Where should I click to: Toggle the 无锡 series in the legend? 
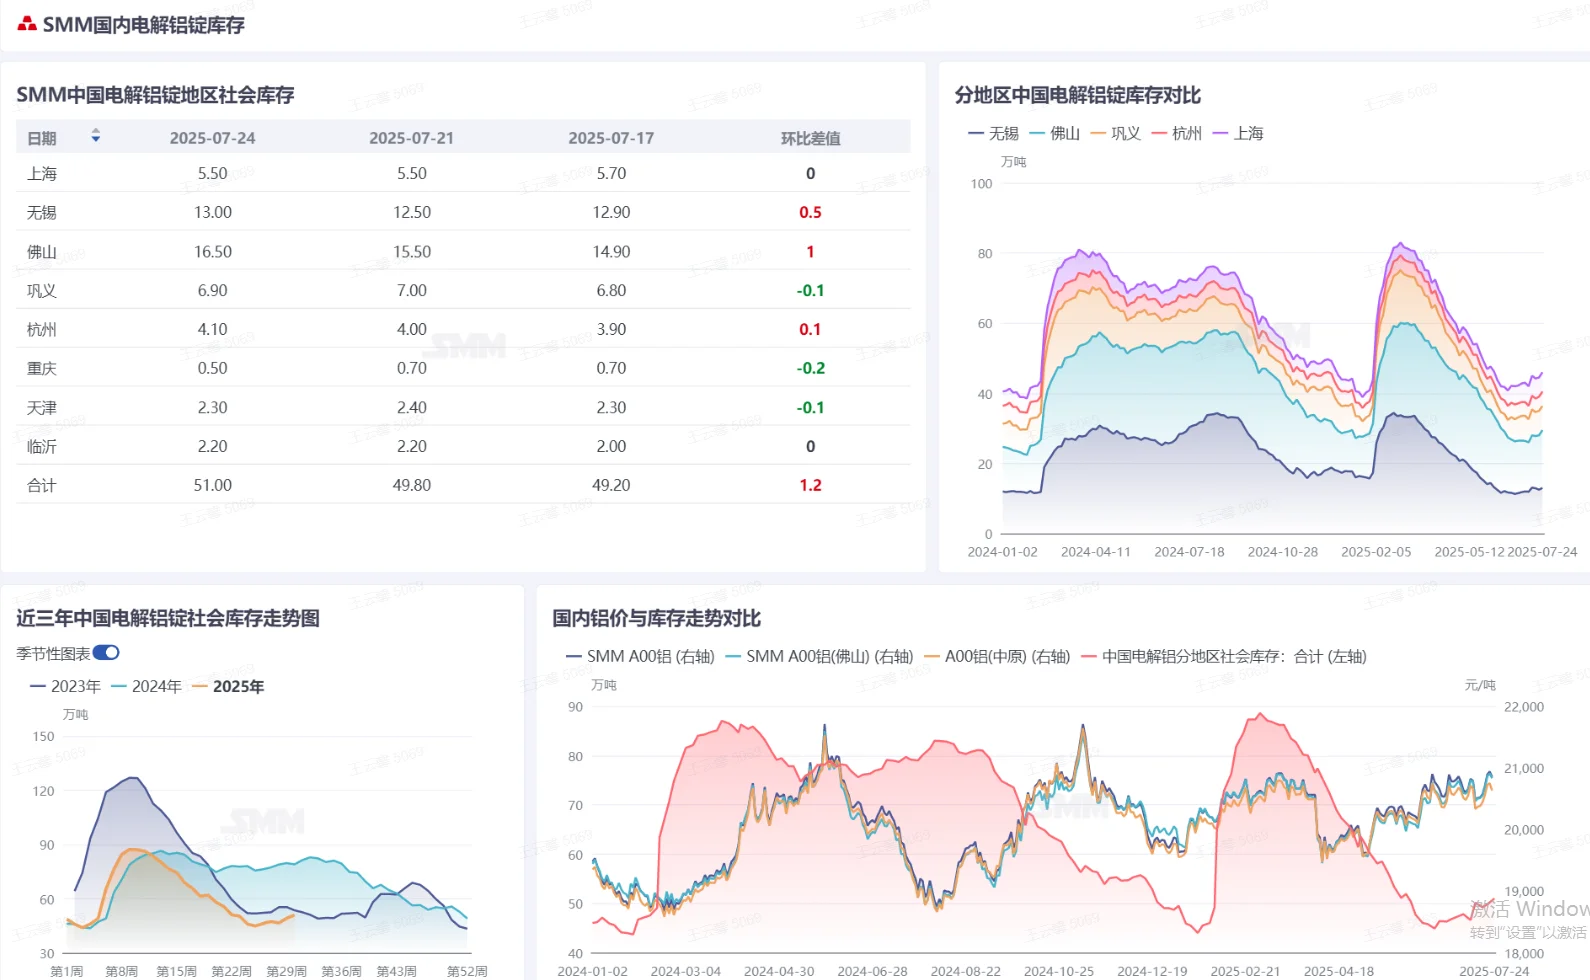point(993,133)
